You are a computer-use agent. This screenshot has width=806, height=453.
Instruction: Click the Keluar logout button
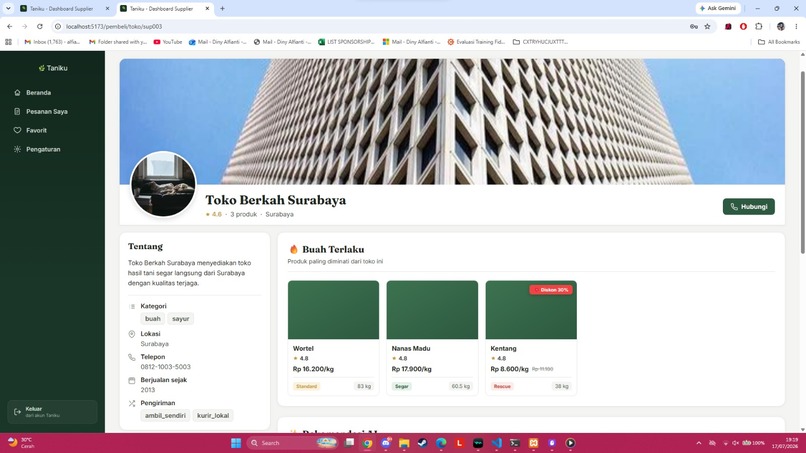tap(52, 412)
